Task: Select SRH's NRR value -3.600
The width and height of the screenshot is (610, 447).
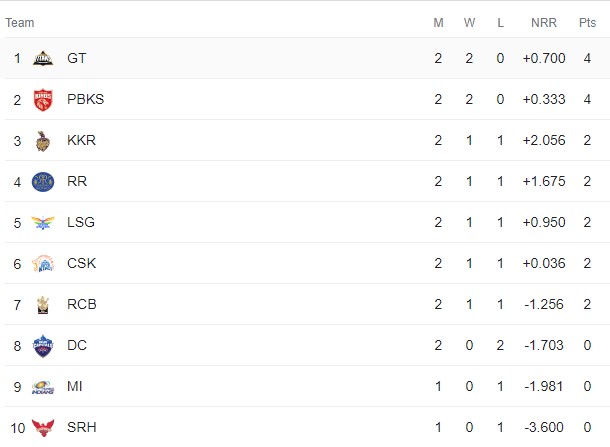Action: 544,427
